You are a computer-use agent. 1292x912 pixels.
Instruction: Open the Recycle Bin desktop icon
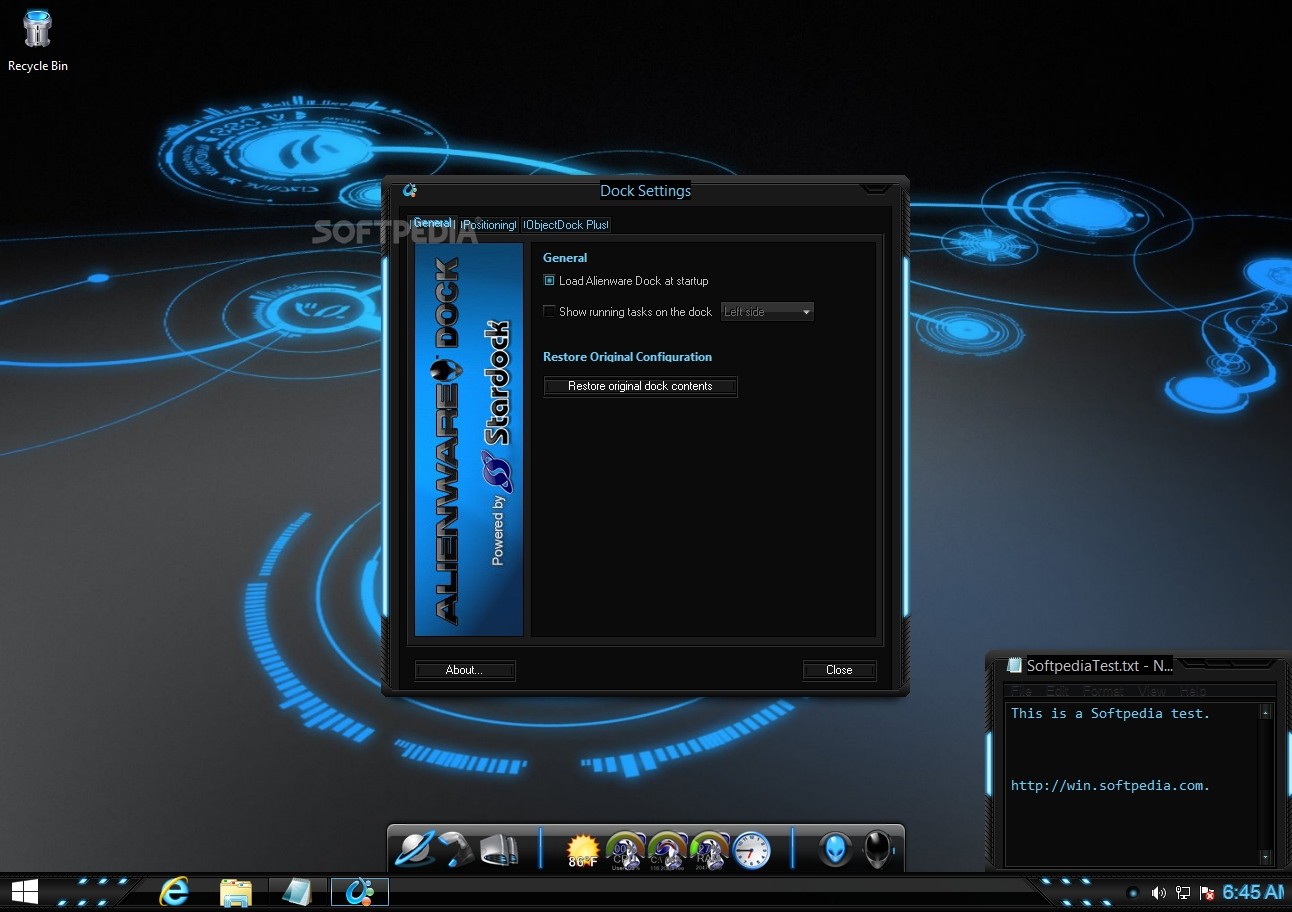(x=38, y=40)
